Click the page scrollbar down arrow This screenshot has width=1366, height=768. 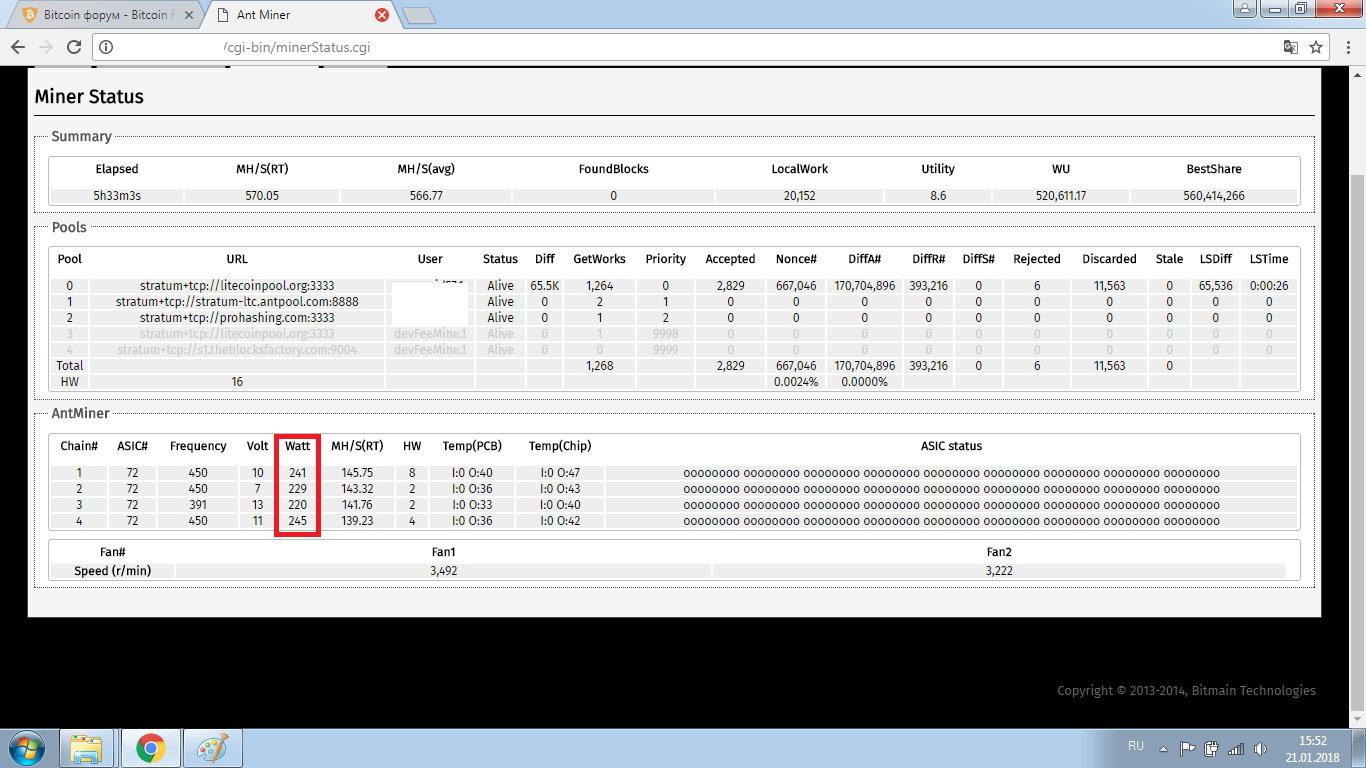[x=1357, y=718]
